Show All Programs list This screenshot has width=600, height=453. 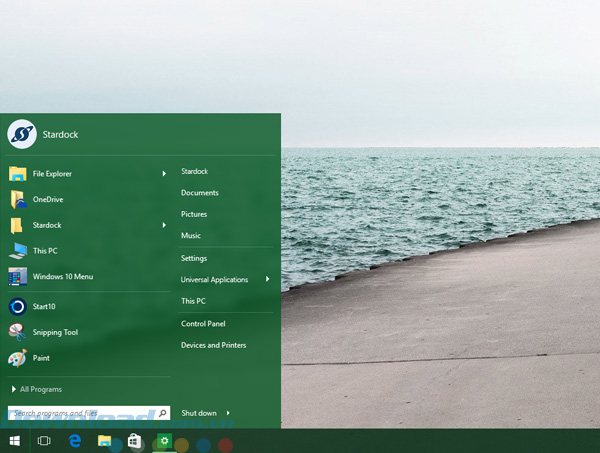40,389
